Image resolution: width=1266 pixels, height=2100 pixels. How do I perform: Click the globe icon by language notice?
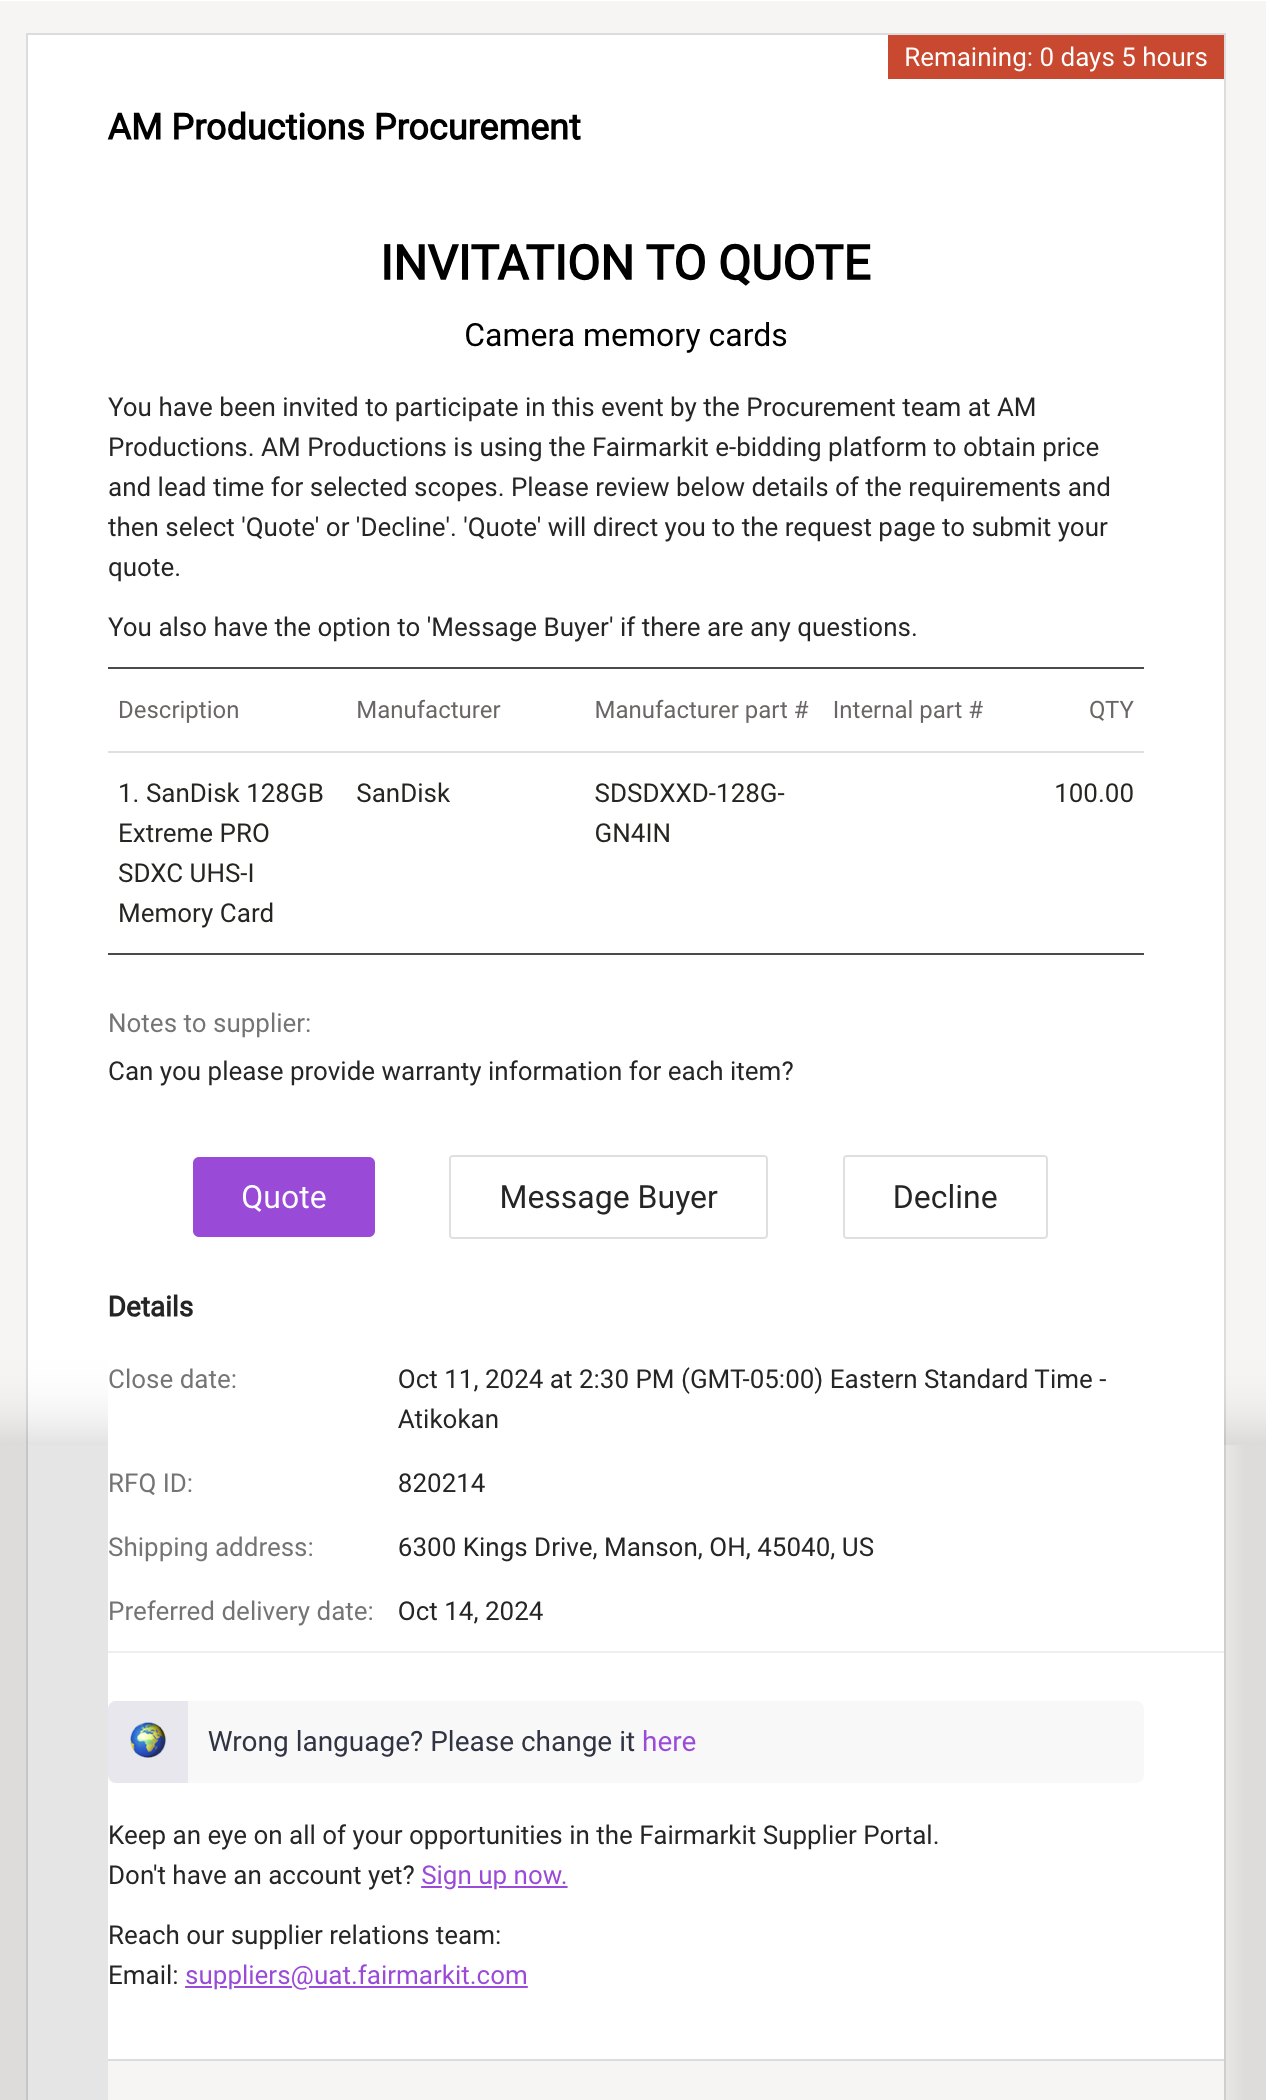[148, 1741]
